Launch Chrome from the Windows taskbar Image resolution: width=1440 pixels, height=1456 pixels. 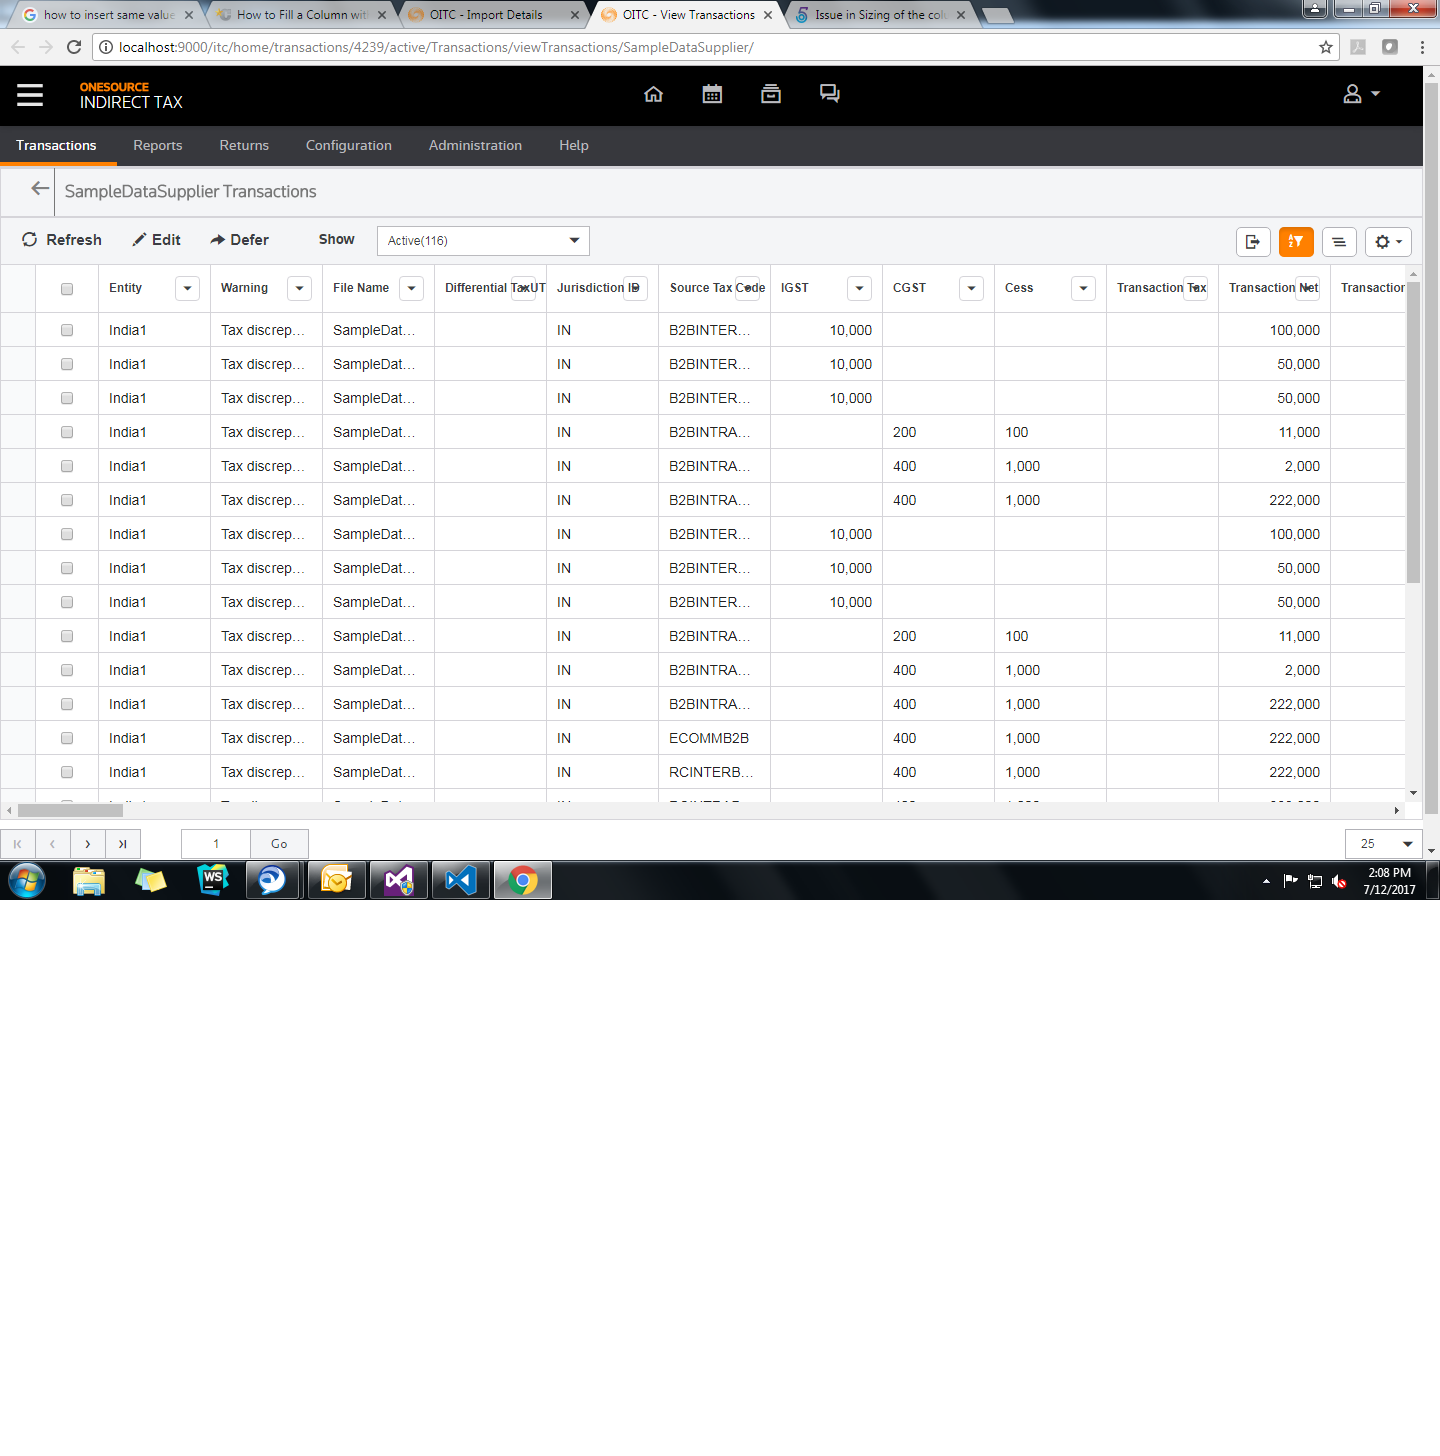pos(522,881)
